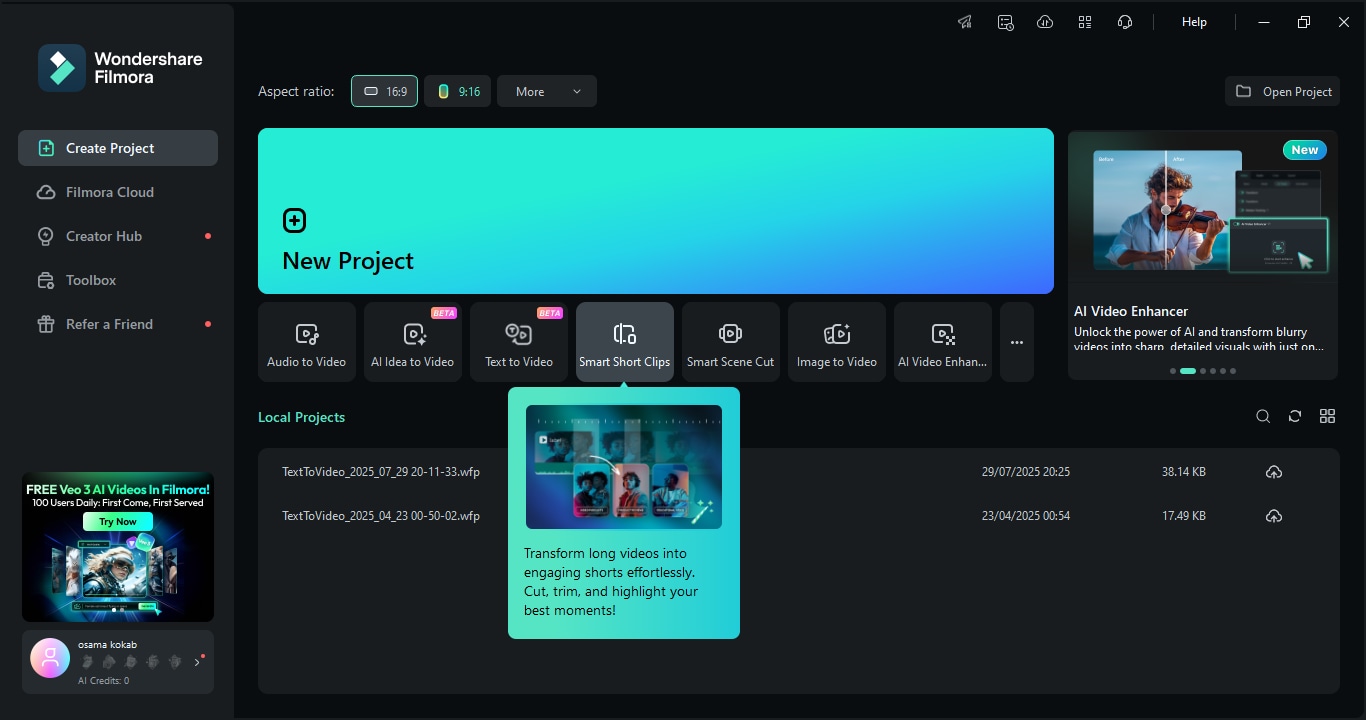Click the Filmora Cloud sidebar icon

(x=46, y=192)
